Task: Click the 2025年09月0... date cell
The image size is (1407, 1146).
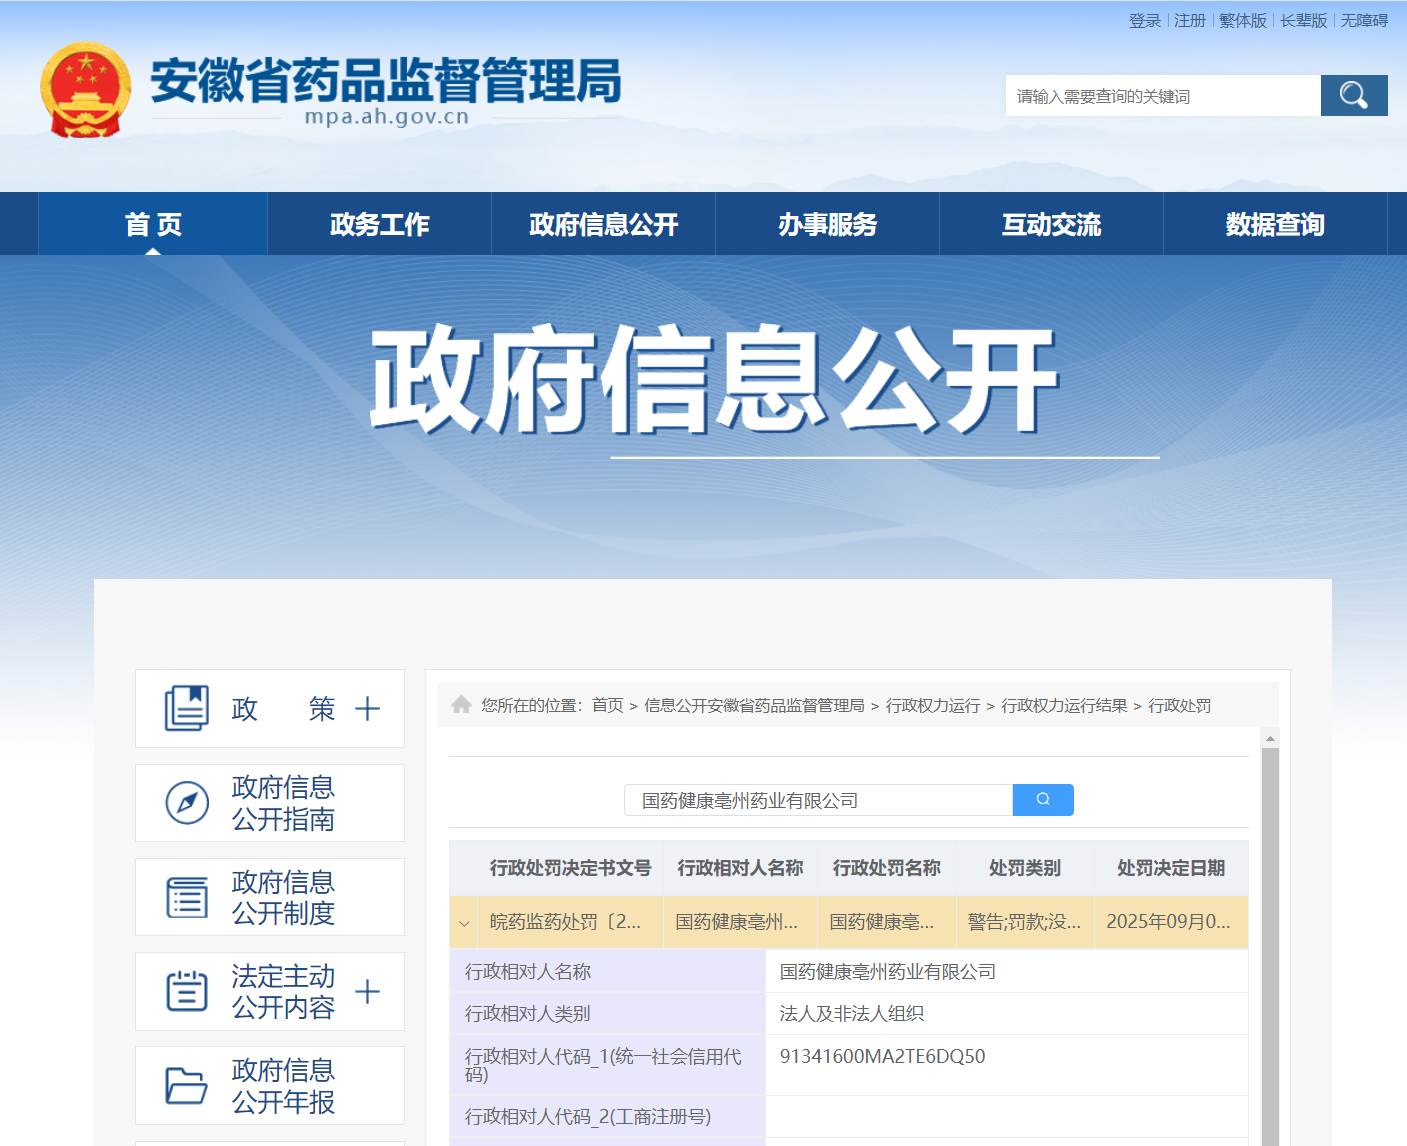Action: pyautogui.click(x=1169, y=922)
